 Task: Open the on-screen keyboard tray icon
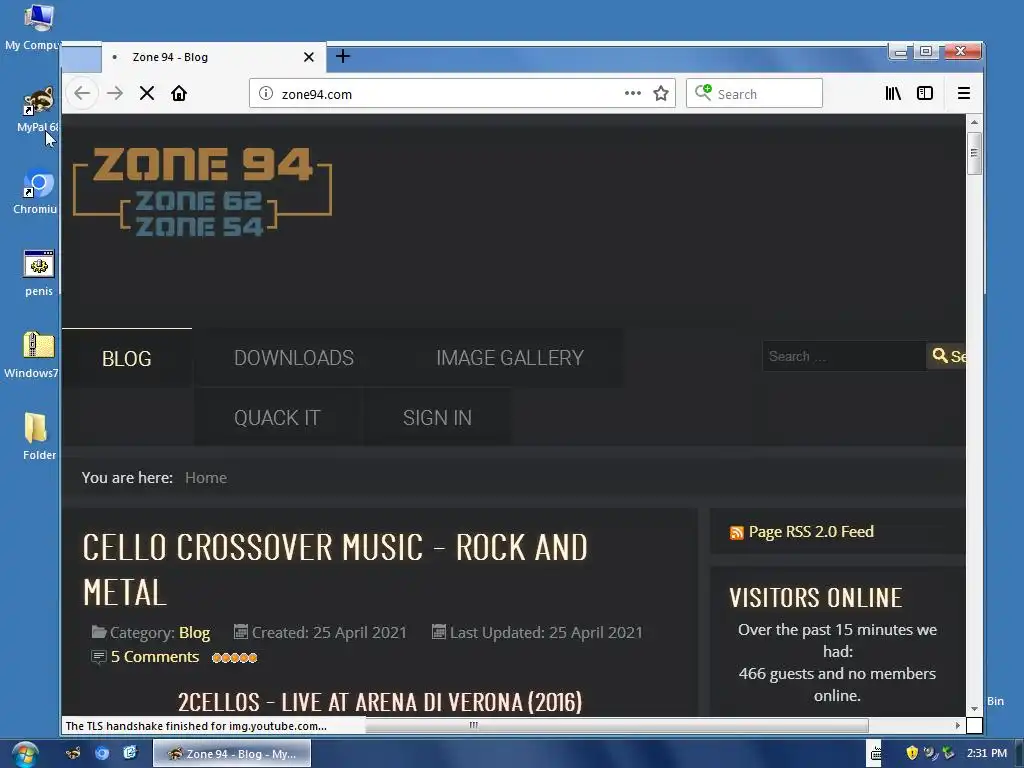[x=876, y=754]
